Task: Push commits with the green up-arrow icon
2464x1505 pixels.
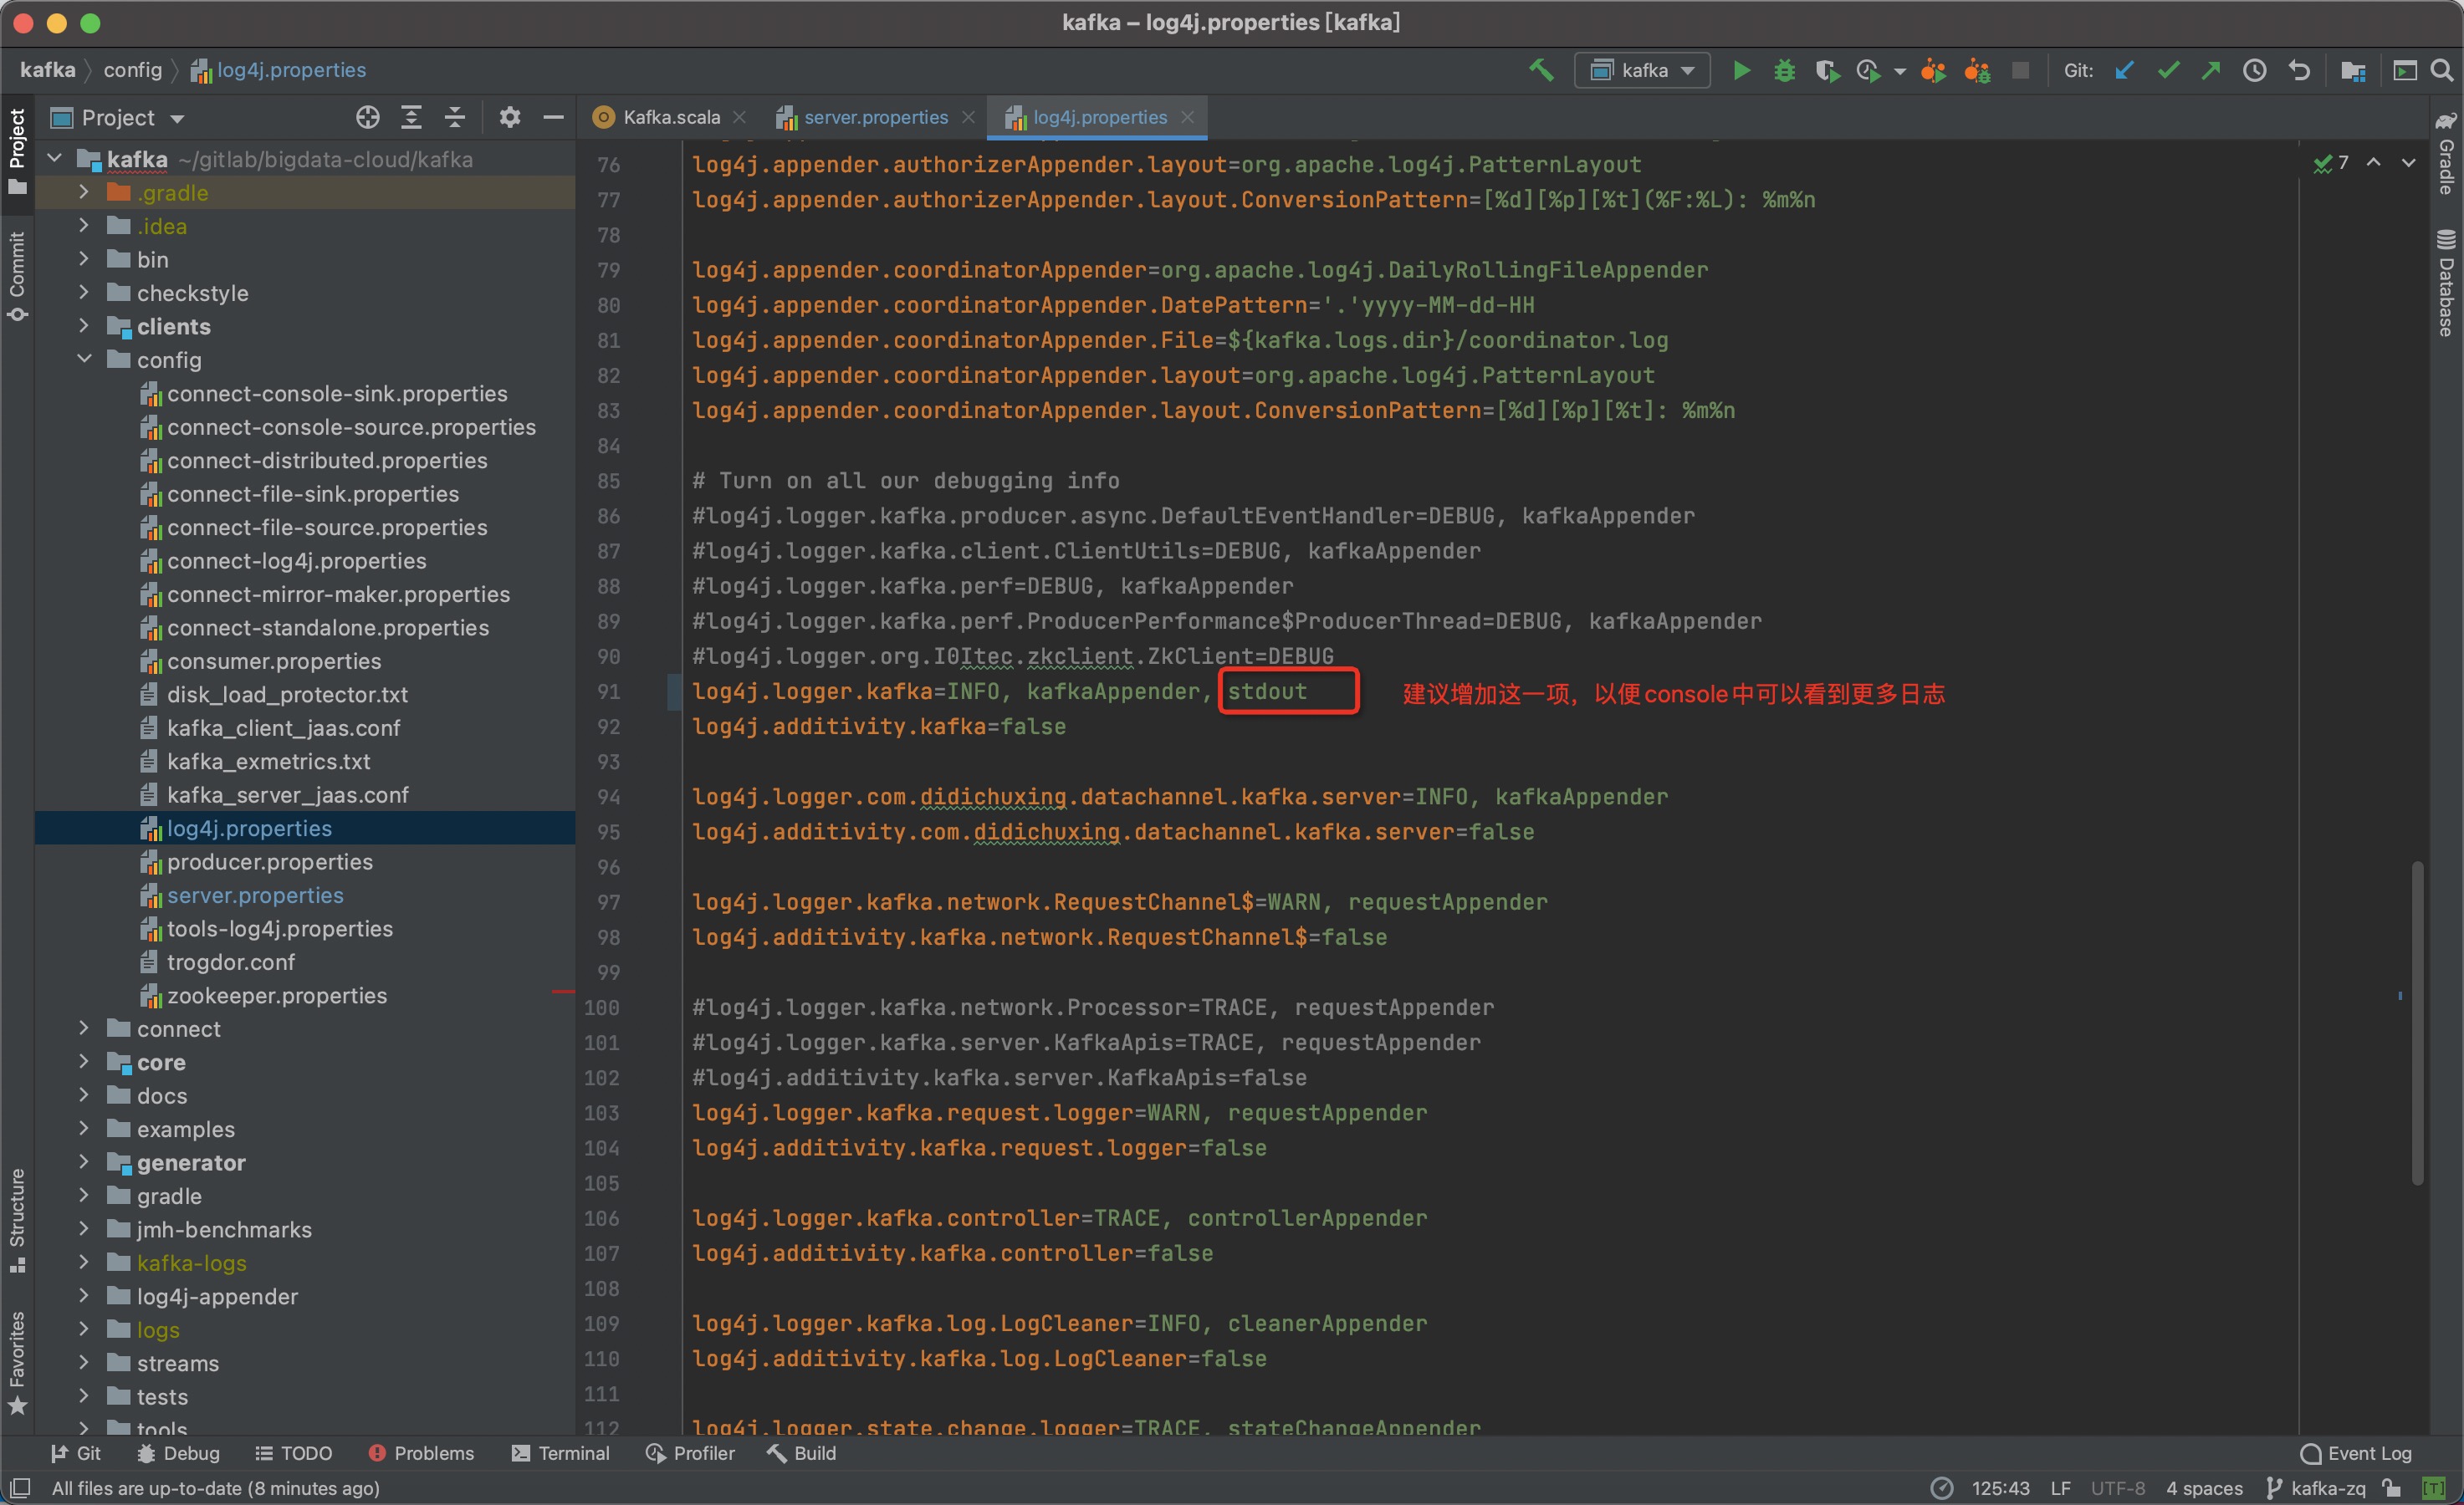Action: 2211,70
